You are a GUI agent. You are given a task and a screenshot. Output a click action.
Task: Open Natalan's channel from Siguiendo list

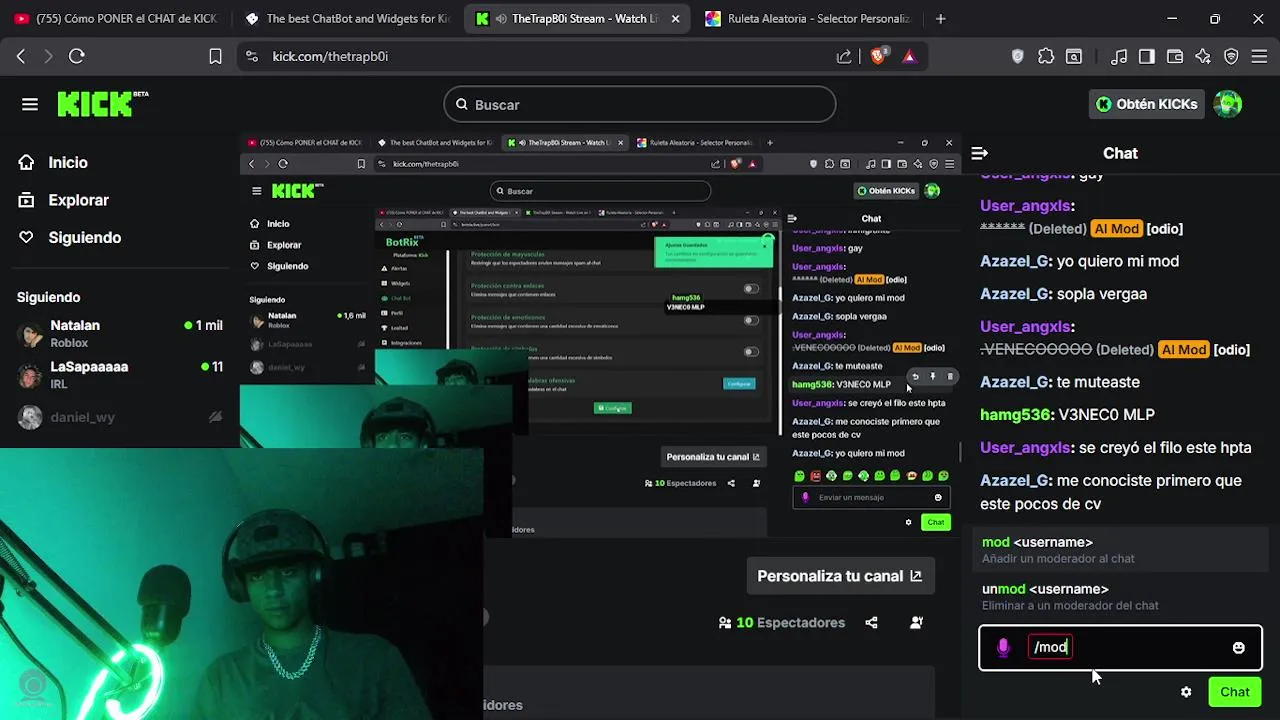[120, 333]
